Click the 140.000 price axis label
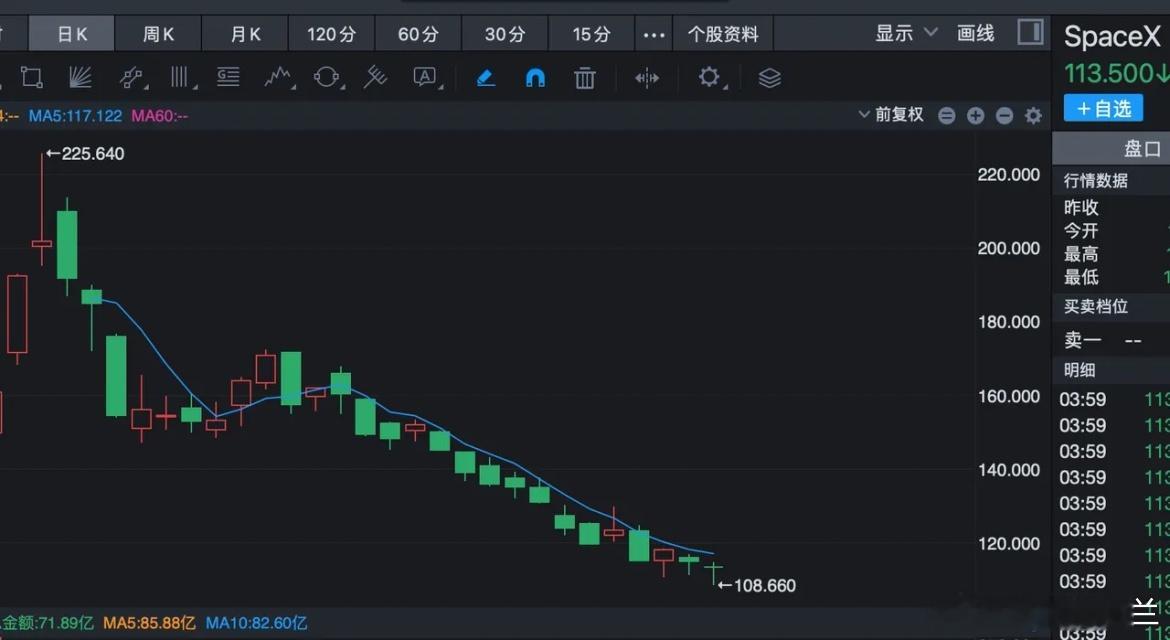The height and width of the screenshot is (640, 1170). point(1008,470)
